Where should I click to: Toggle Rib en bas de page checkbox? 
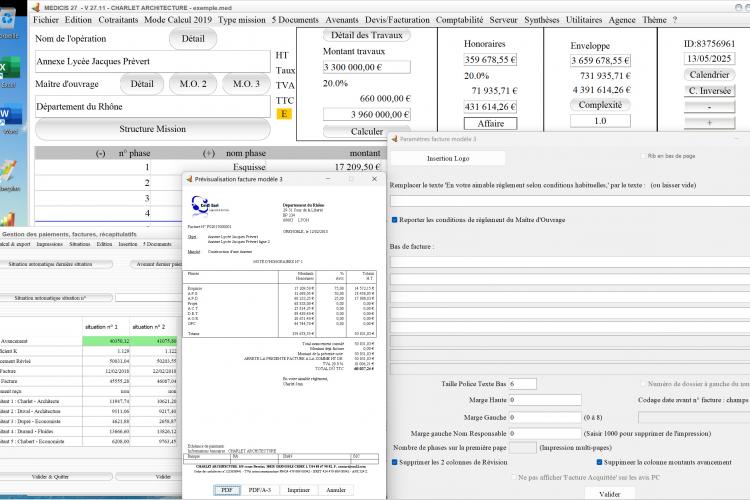pyautogui.click(x=643, y=156)
